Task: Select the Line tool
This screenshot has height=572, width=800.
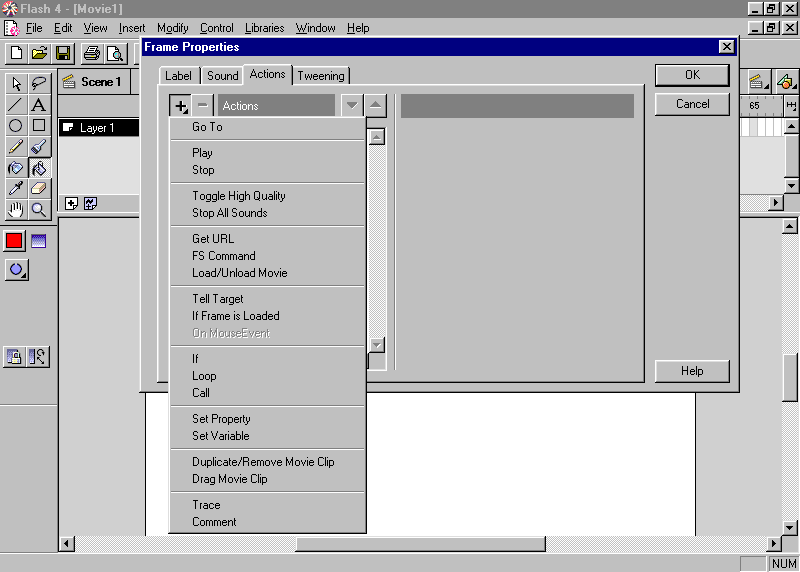Action: [16, 105]
